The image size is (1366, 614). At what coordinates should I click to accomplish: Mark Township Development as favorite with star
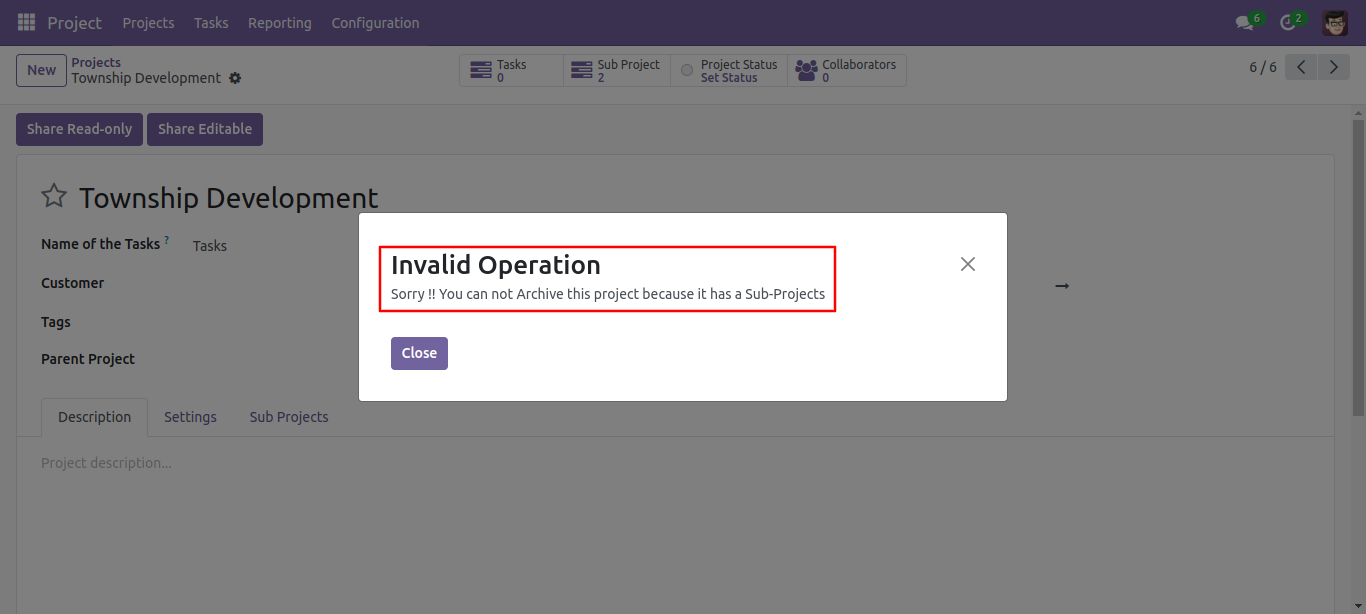pos(54,196)
